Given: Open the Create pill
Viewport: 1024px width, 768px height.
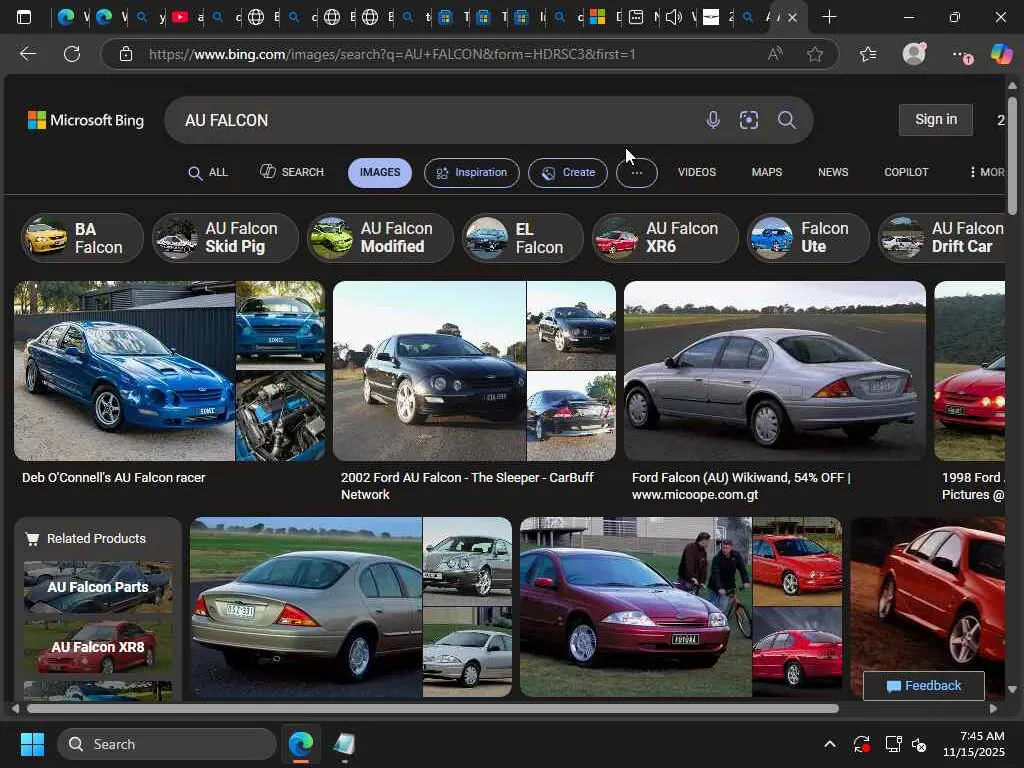Looking at the screenshot, I should 568,172.
